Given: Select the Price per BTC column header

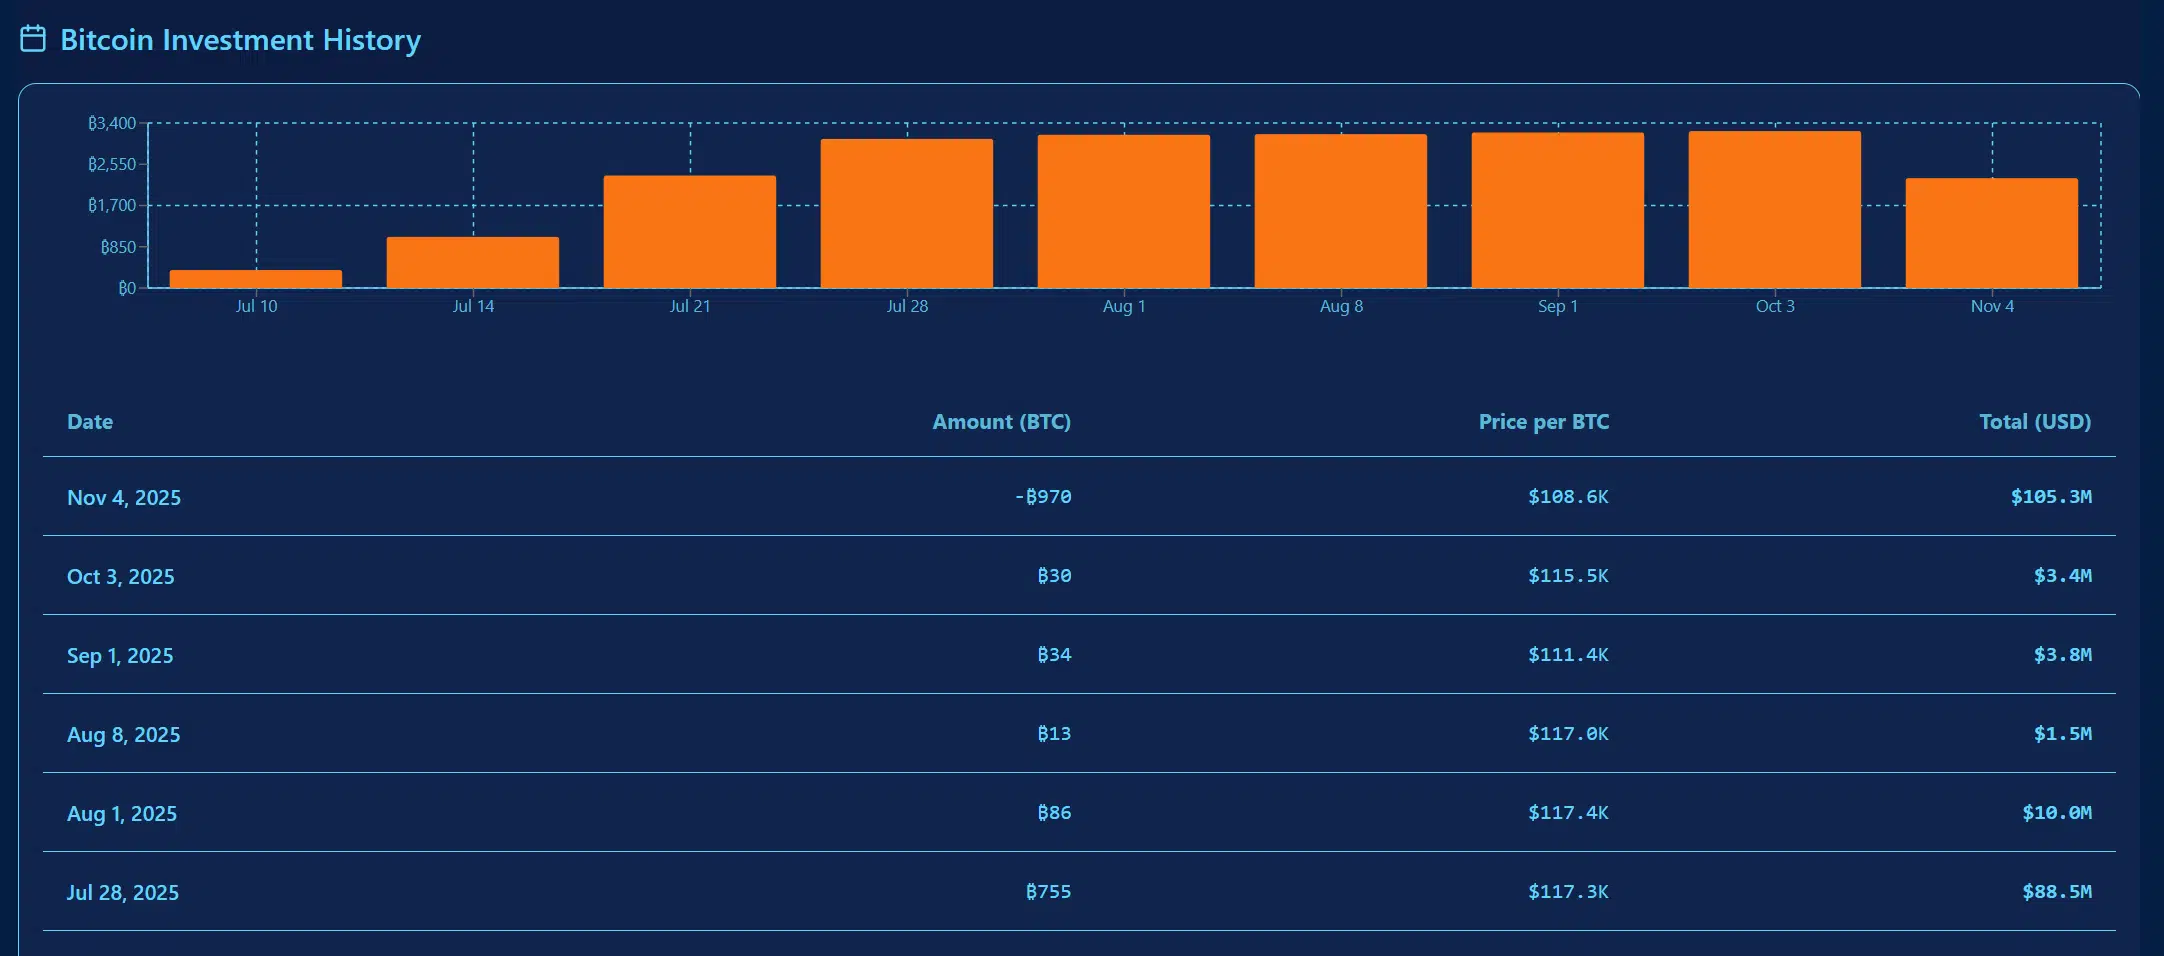Looking at the screenshot, I should [1543, 422].
